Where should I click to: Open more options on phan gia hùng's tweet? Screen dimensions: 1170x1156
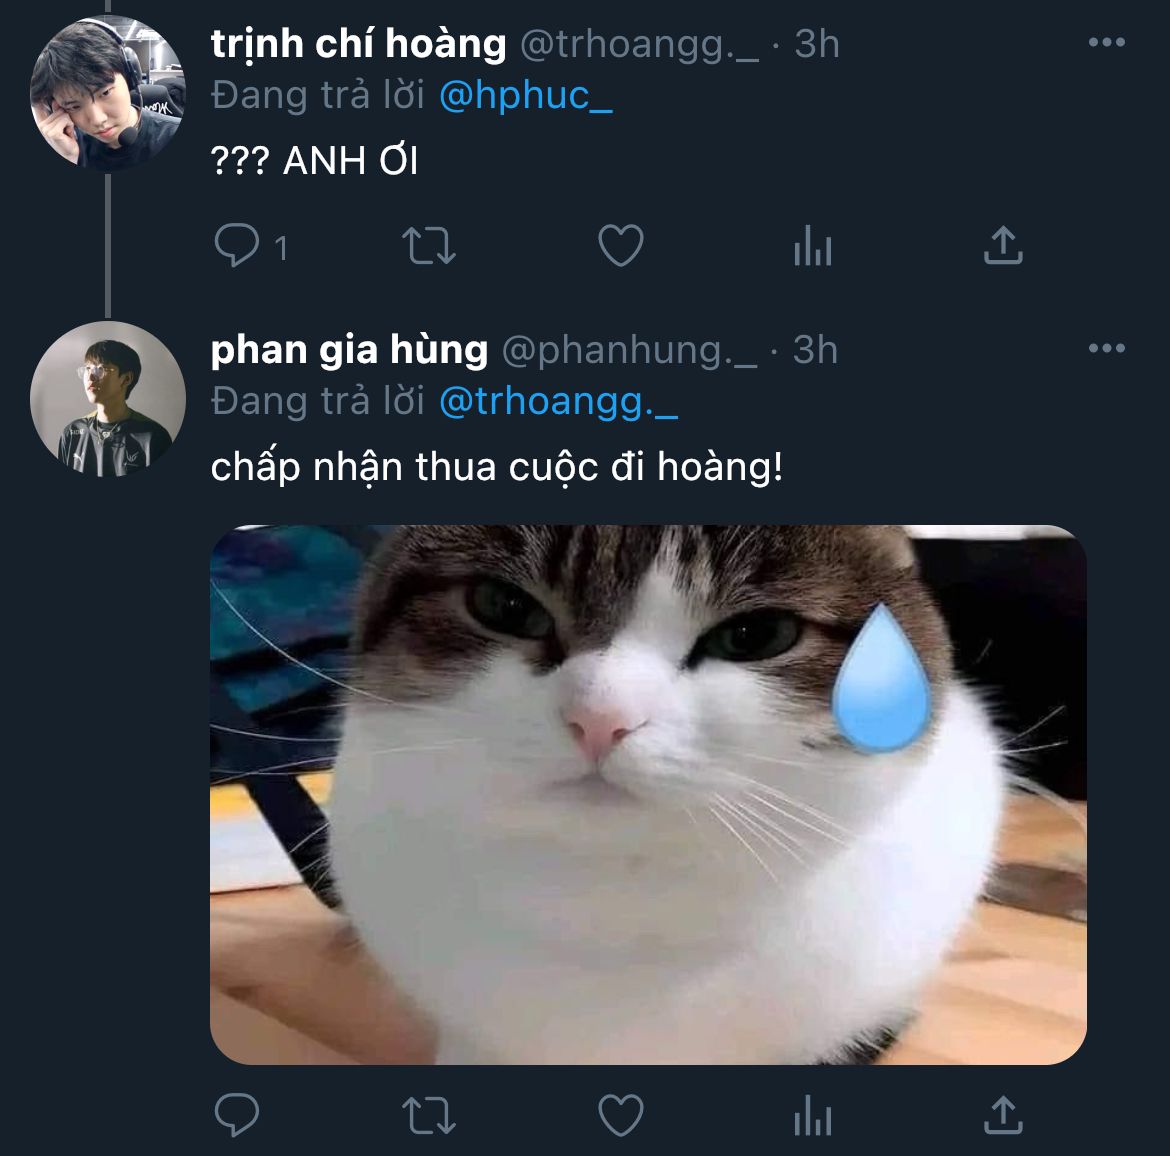click(x=1106, y=349)
